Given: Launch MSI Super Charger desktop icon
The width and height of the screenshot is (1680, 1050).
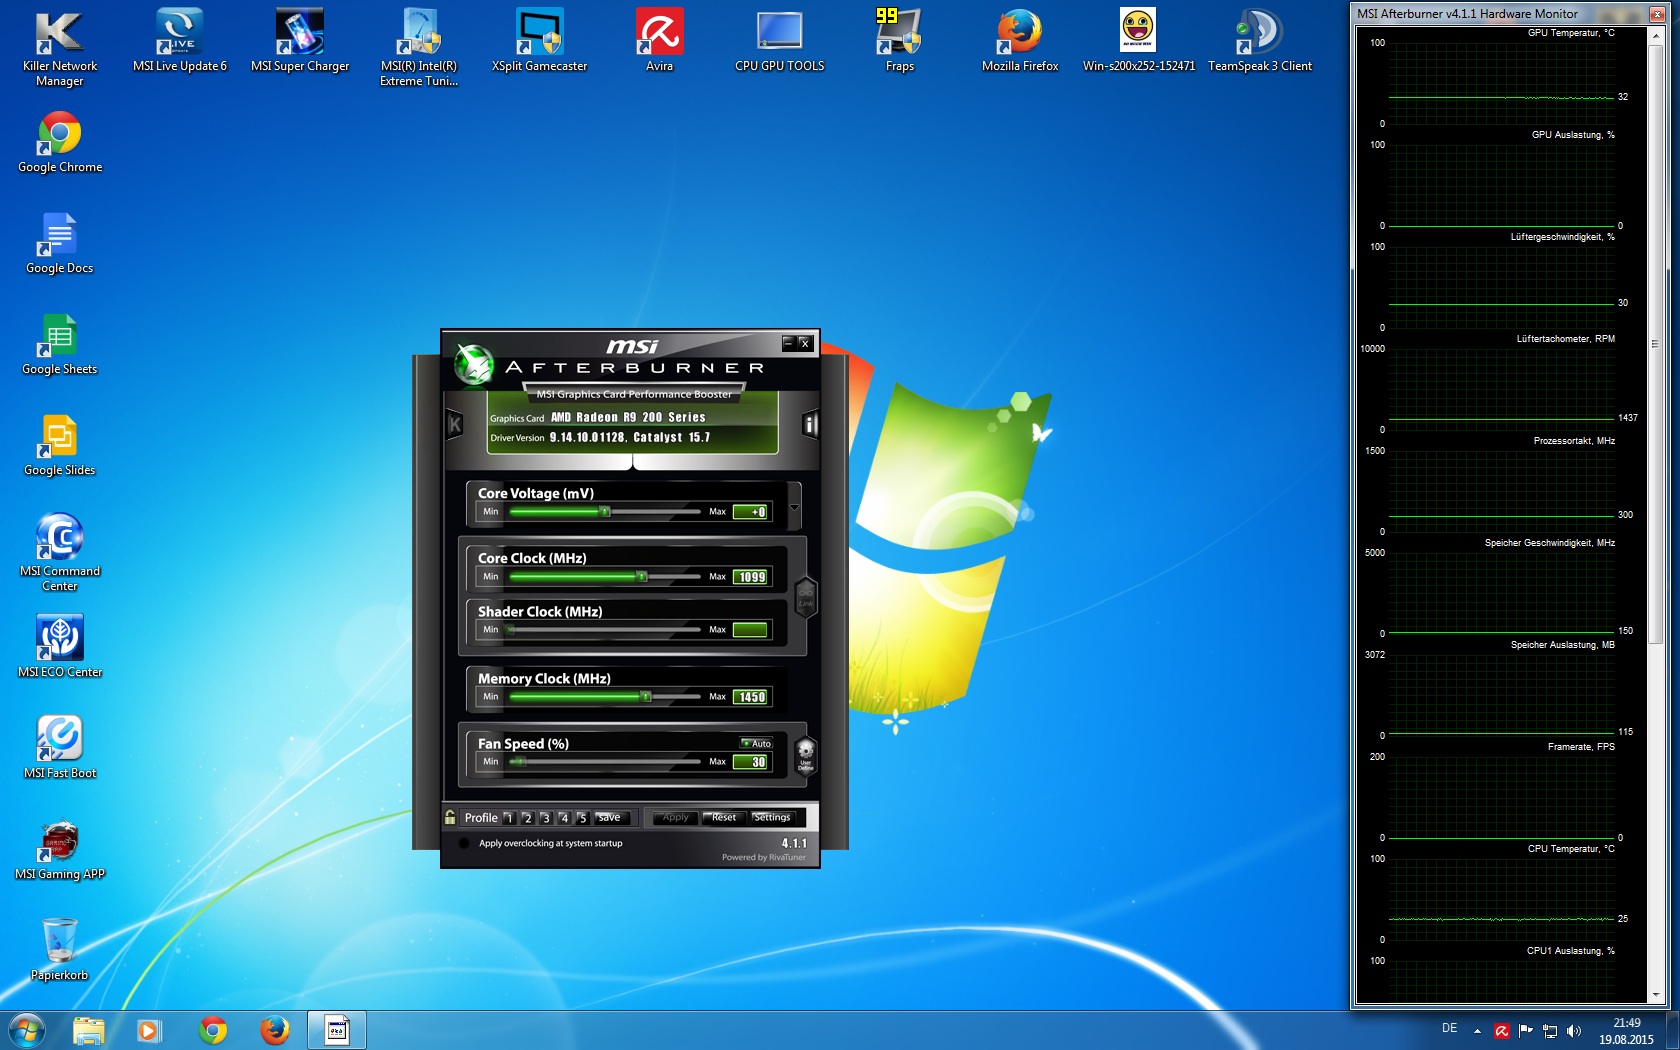Looking at the screenshot, I should 300,40.
